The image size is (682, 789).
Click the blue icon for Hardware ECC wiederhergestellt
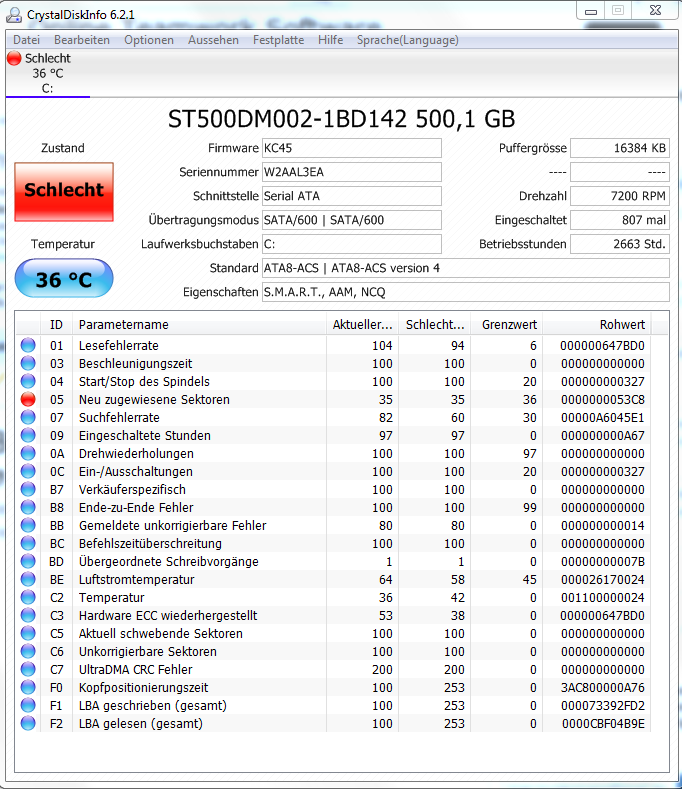(28, 615)
